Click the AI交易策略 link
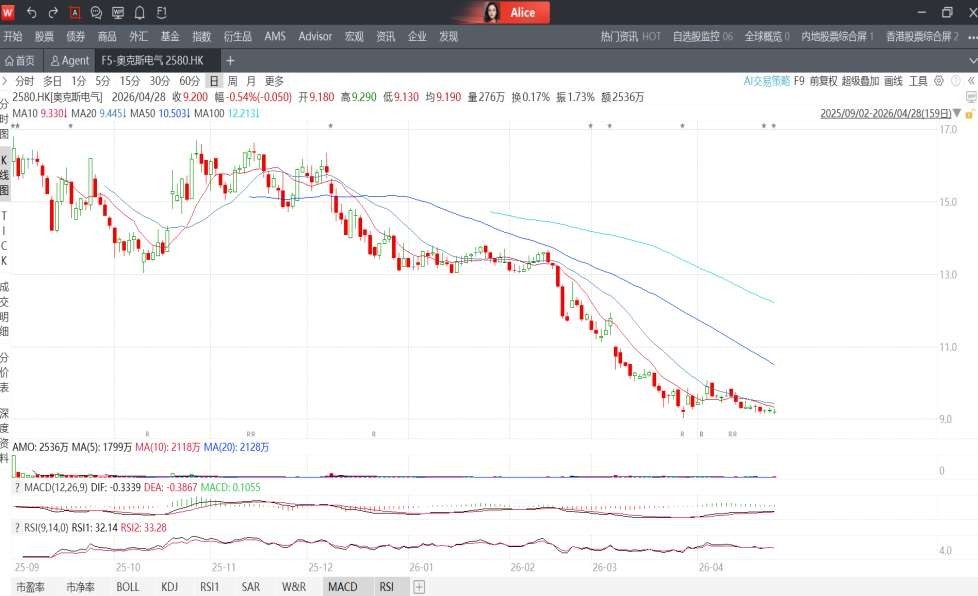 (x=767, y=81)
